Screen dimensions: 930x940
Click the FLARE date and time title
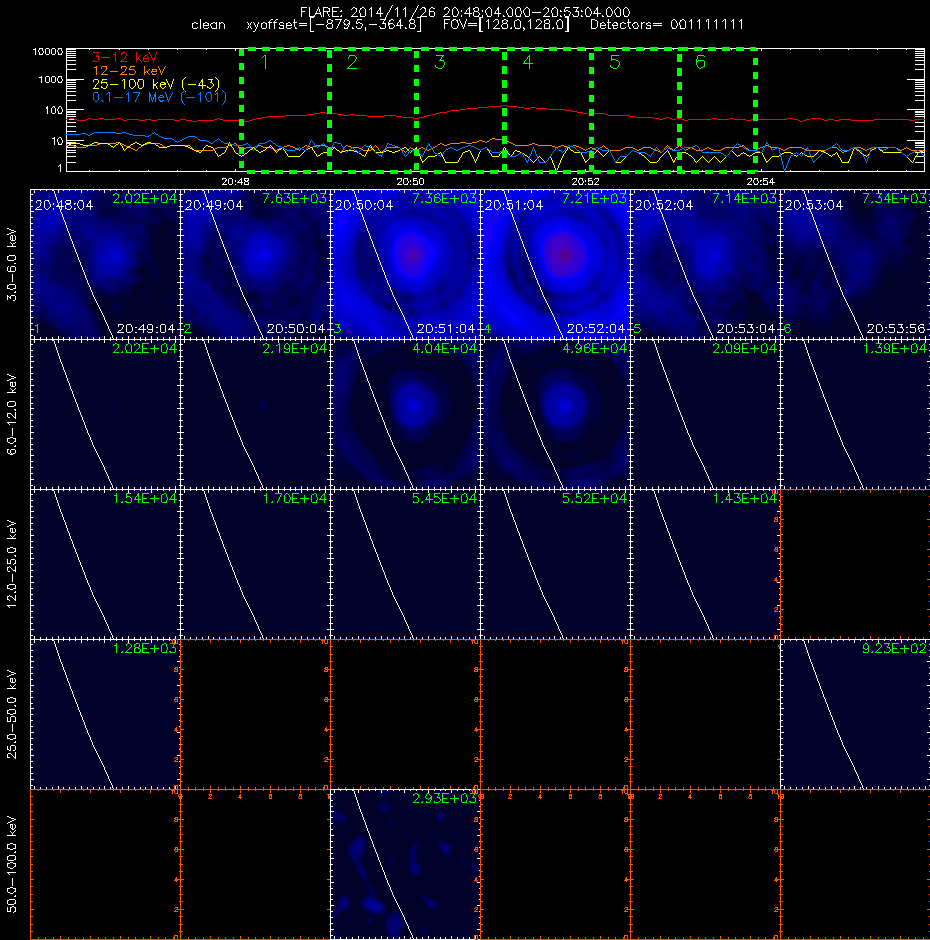[465, 12]
